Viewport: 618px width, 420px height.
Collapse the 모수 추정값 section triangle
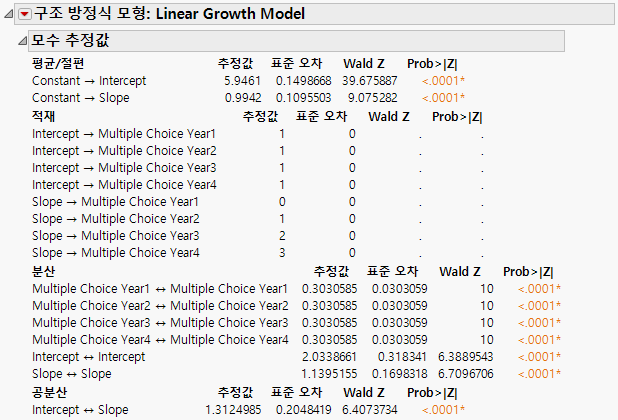(23, 41)
